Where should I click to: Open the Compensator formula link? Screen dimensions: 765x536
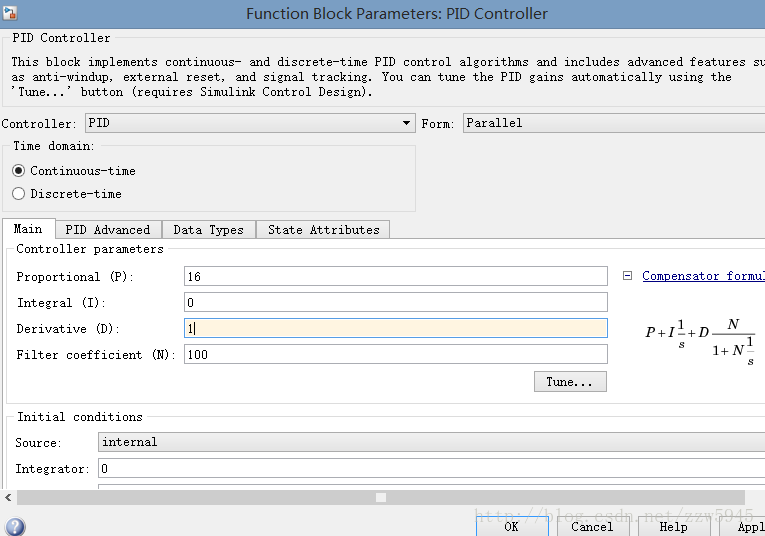click(x=703, y=276)
